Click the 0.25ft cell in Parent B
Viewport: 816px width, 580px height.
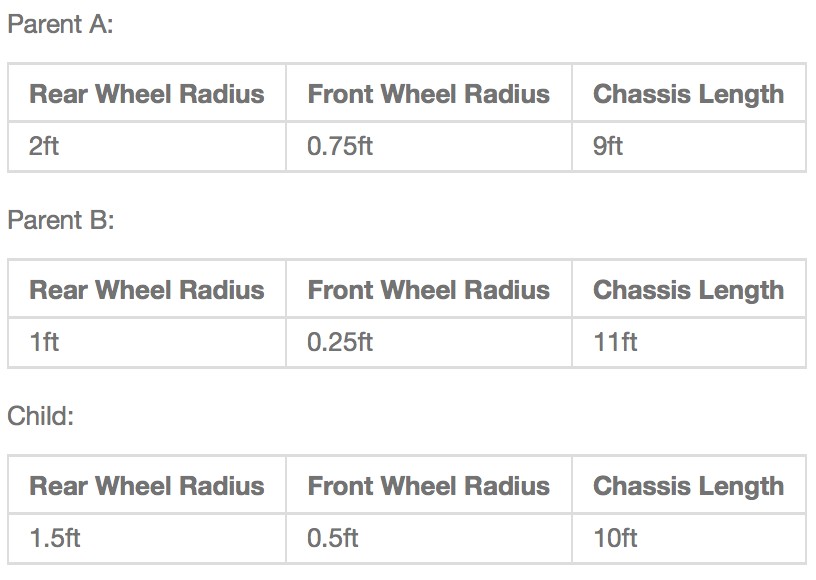[x=340, y=342]
